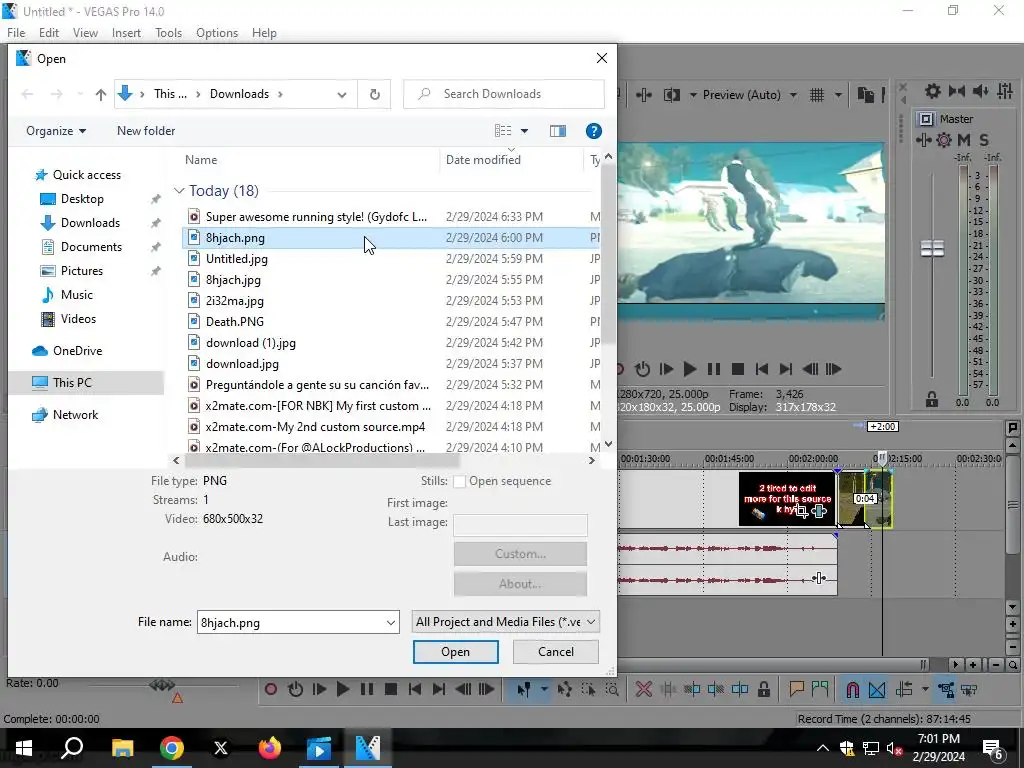Toggle the Auto Ripple icon
1024x768 pixels.
904,689
